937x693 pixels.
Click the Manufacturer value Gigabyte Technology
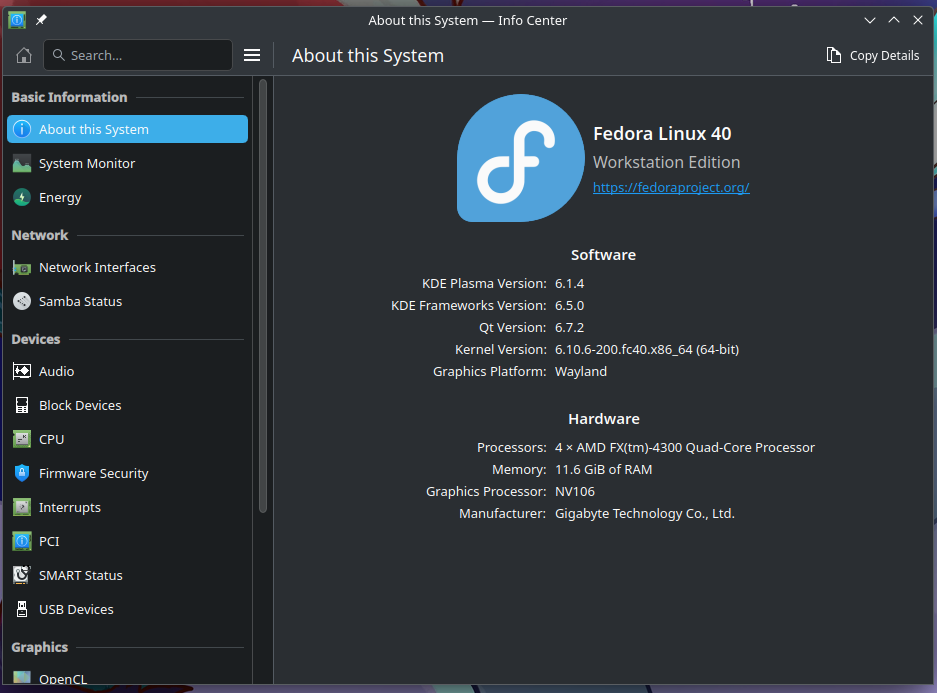pyautogui.click(x=645, y=514)
